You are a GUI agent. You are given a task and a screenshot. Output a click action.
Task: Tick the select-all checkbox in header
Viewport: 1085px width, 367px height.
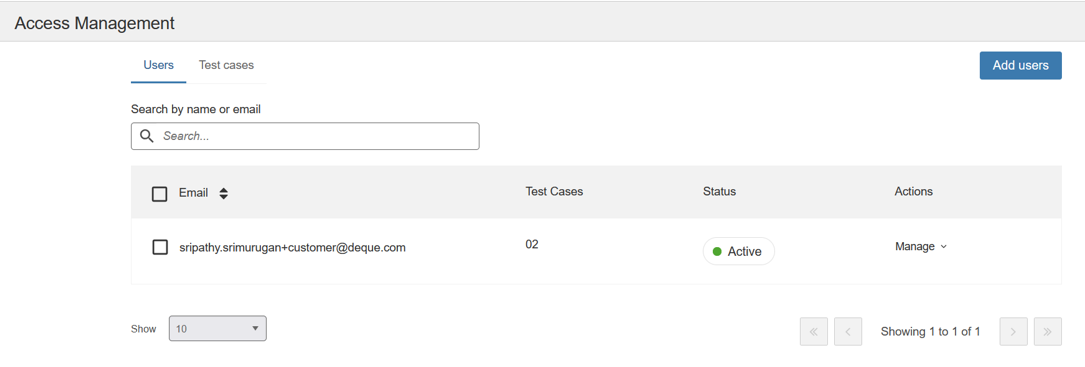click(x=160, y=194)
